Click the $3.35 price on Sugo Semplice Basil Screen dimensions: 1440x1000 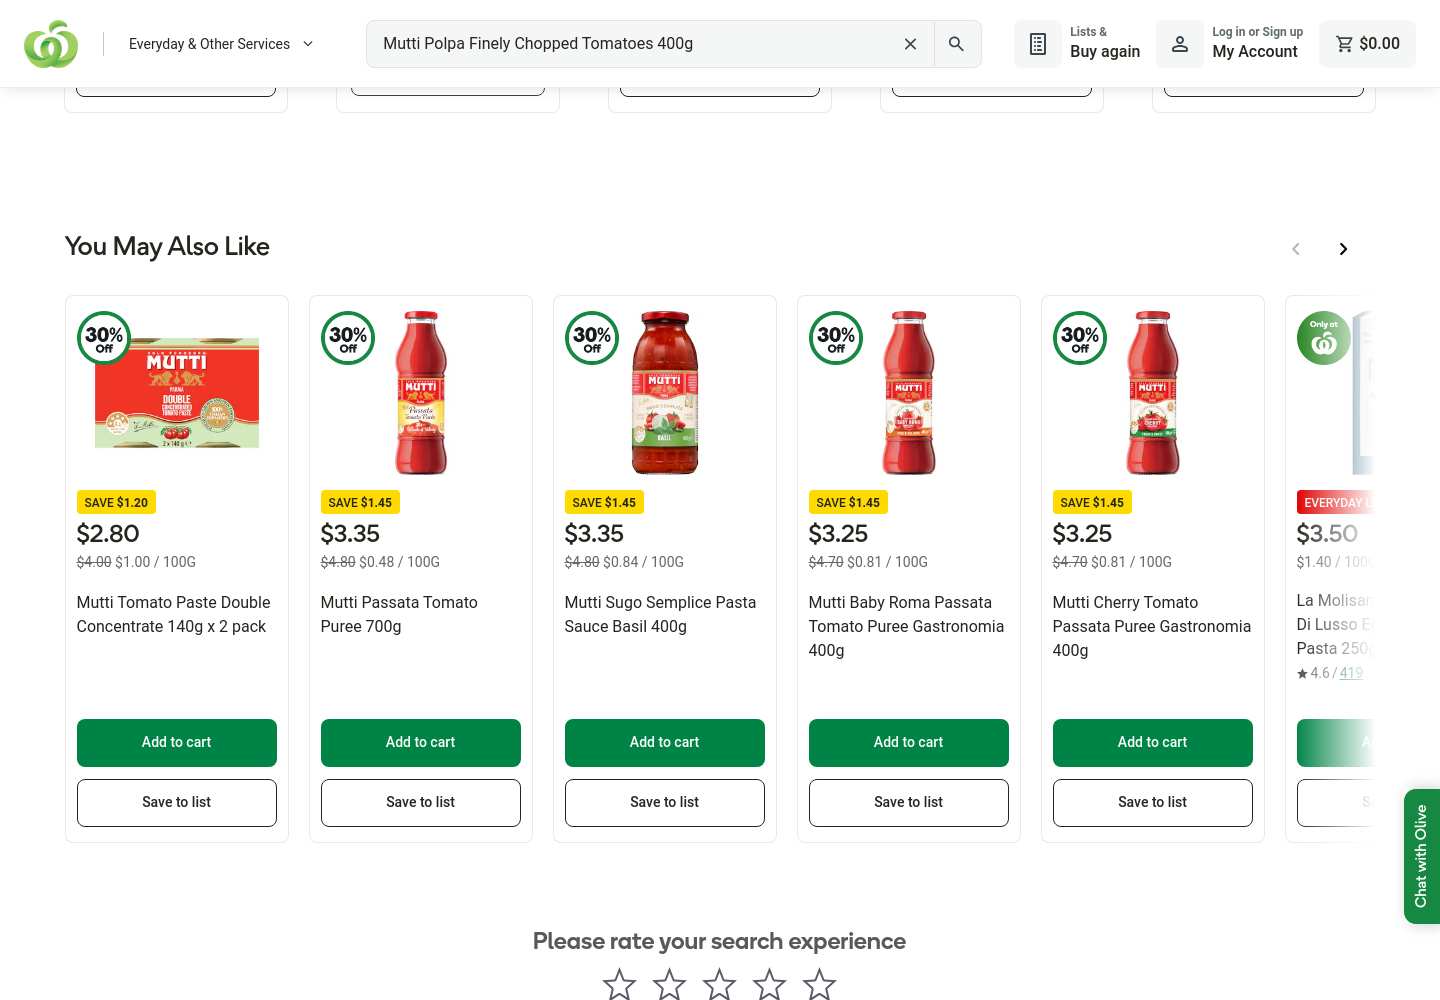tap(594, 534)
